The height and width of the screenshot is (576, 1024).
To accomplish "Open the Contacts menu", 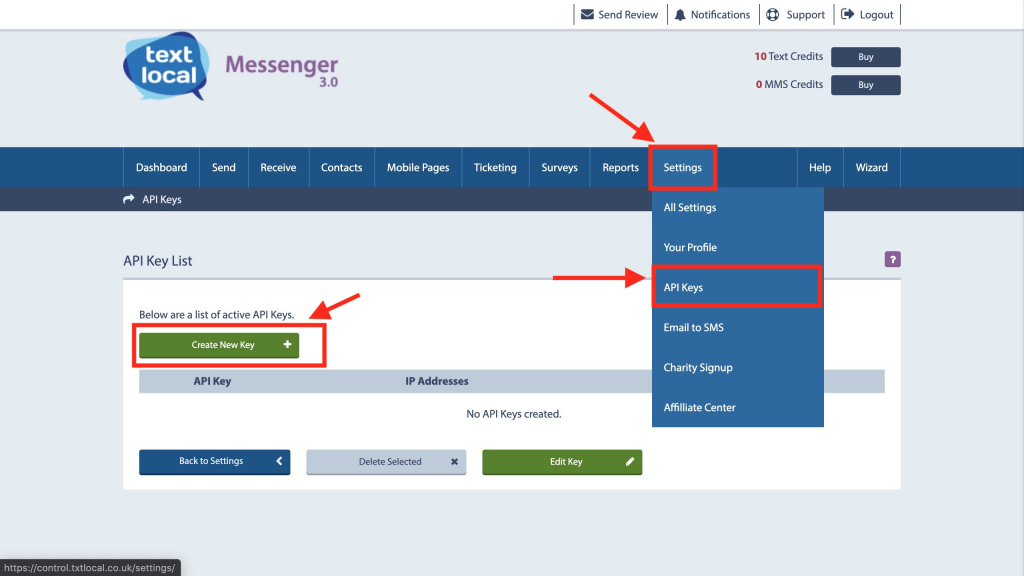I will pos(342,167).
